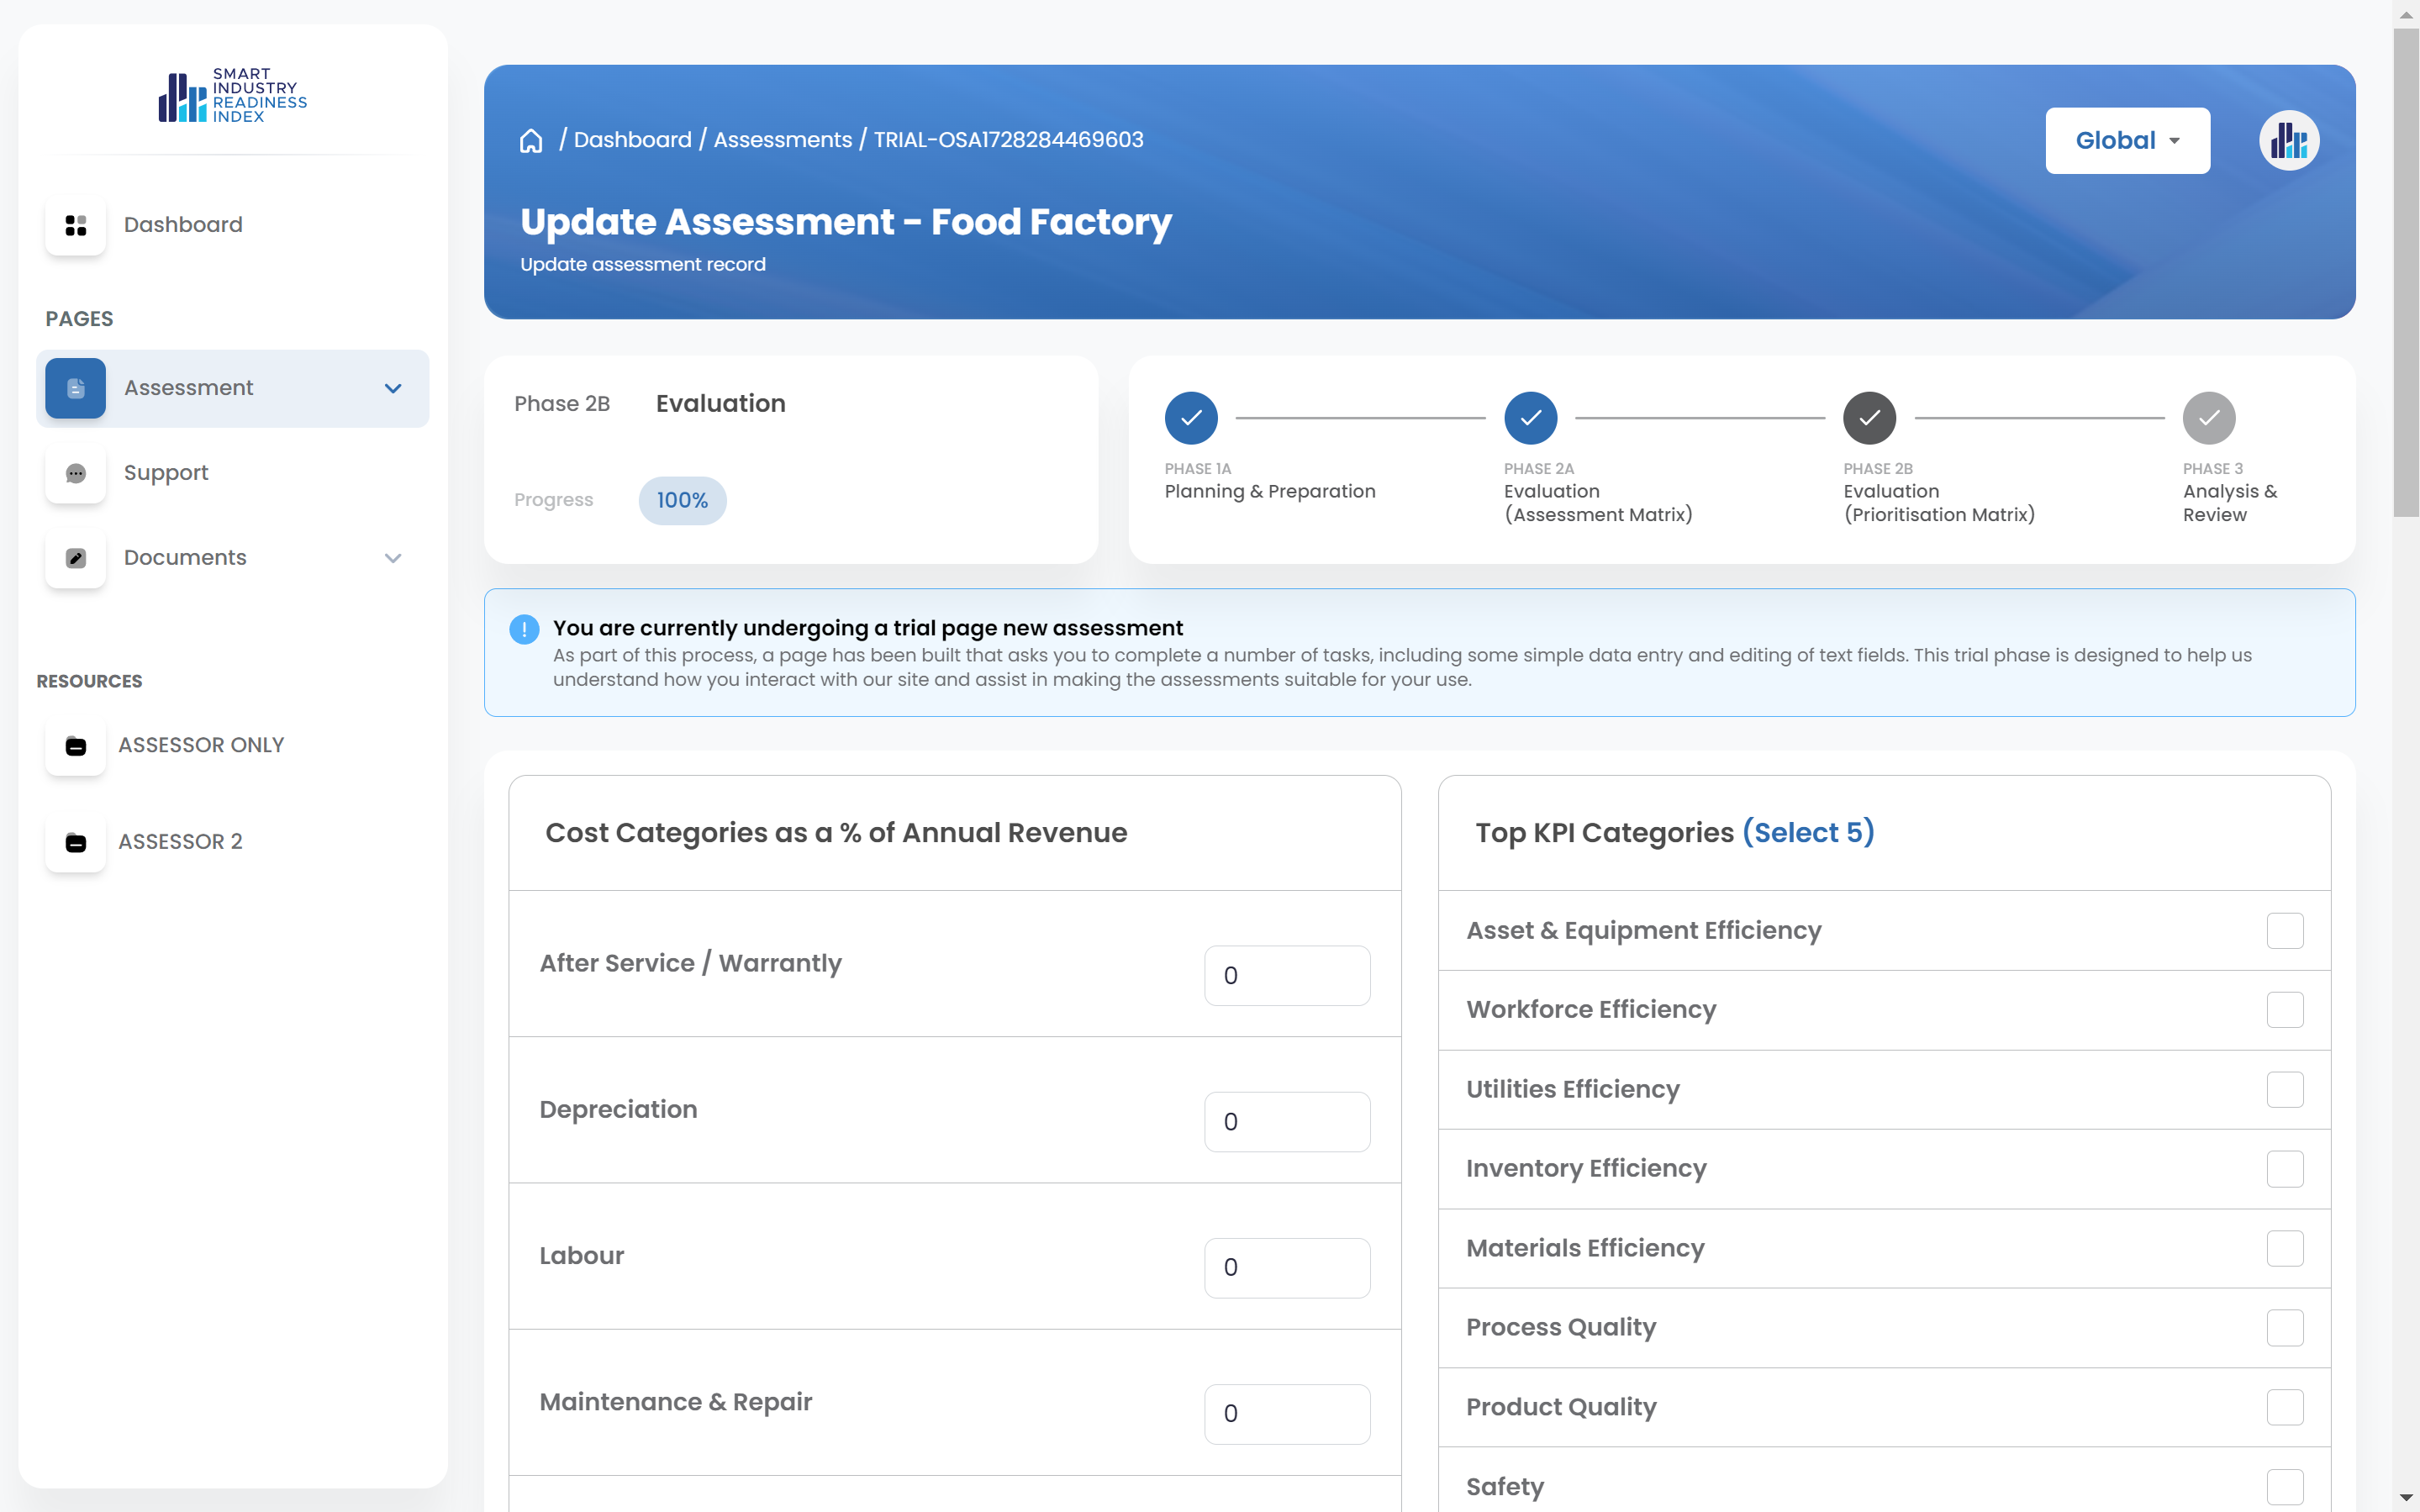Expand the Documents menu chevron
The height and width of the screenshot is (1512, 2420).
[393, 558]
